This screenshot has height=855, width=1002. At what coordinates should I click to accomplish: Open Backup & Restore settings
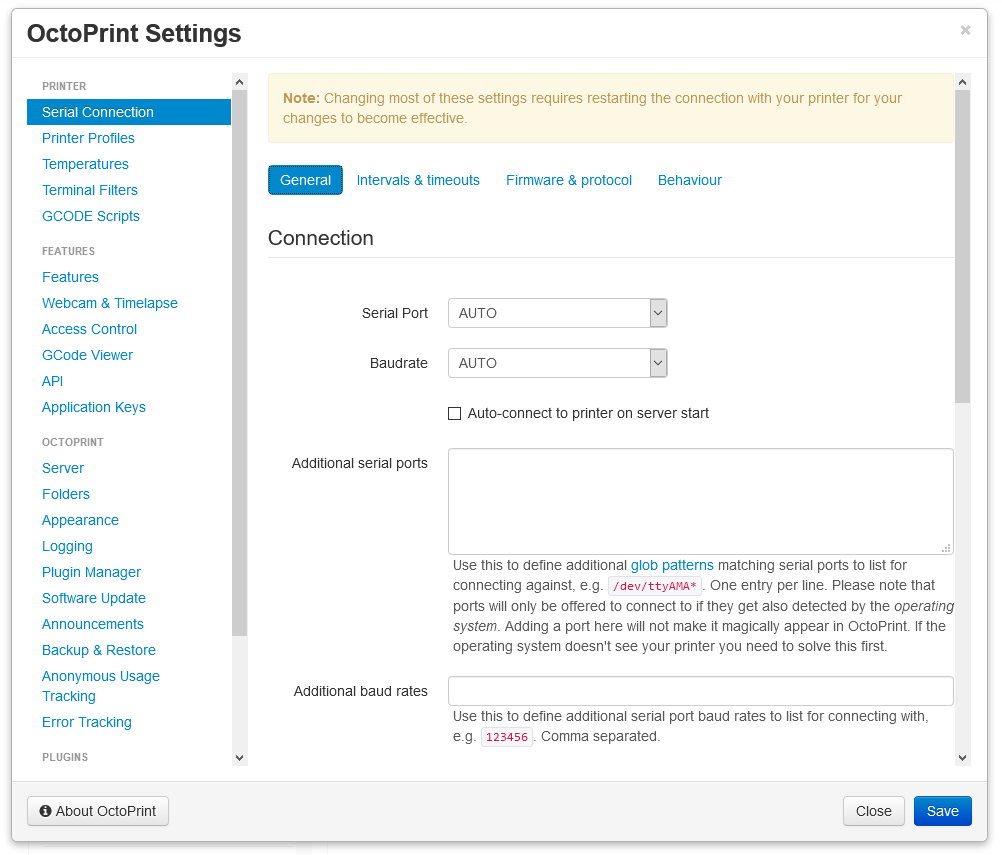pyautogui.click(x=99, y=650)
